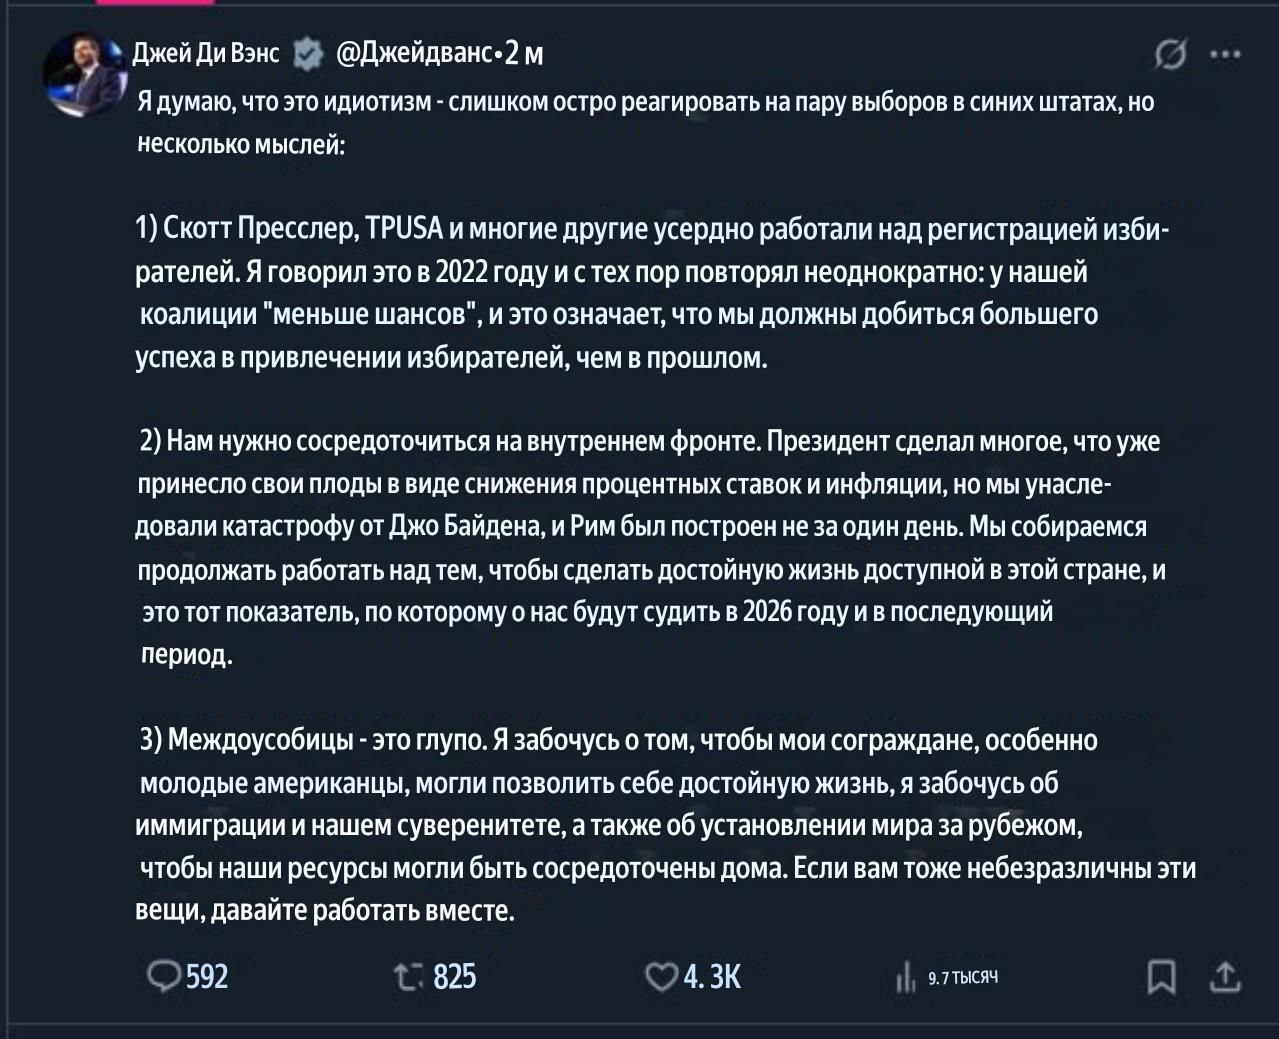This screenshot has width=1279, height=1039.
Task: Click the Grok explain icon
Action: coord(1170,55)
